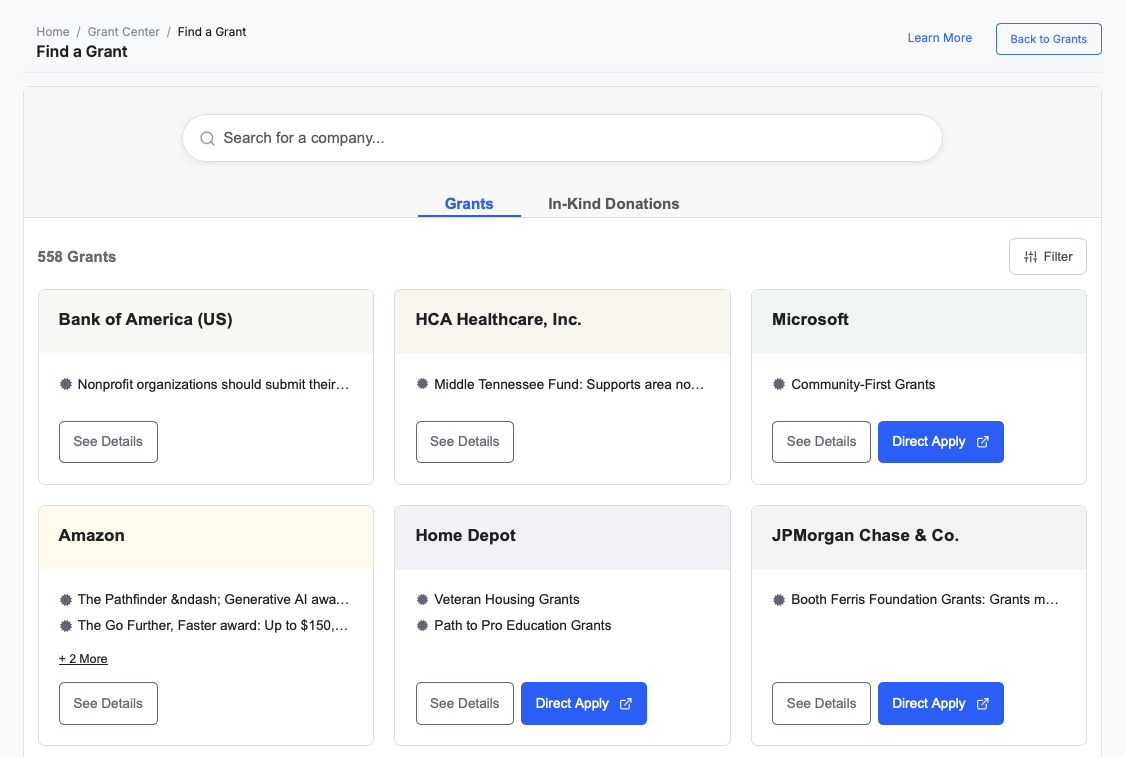1125x757 pixels.
Task: Click bullet icon beside Go Further, Faster award
Action: [65, 626]
